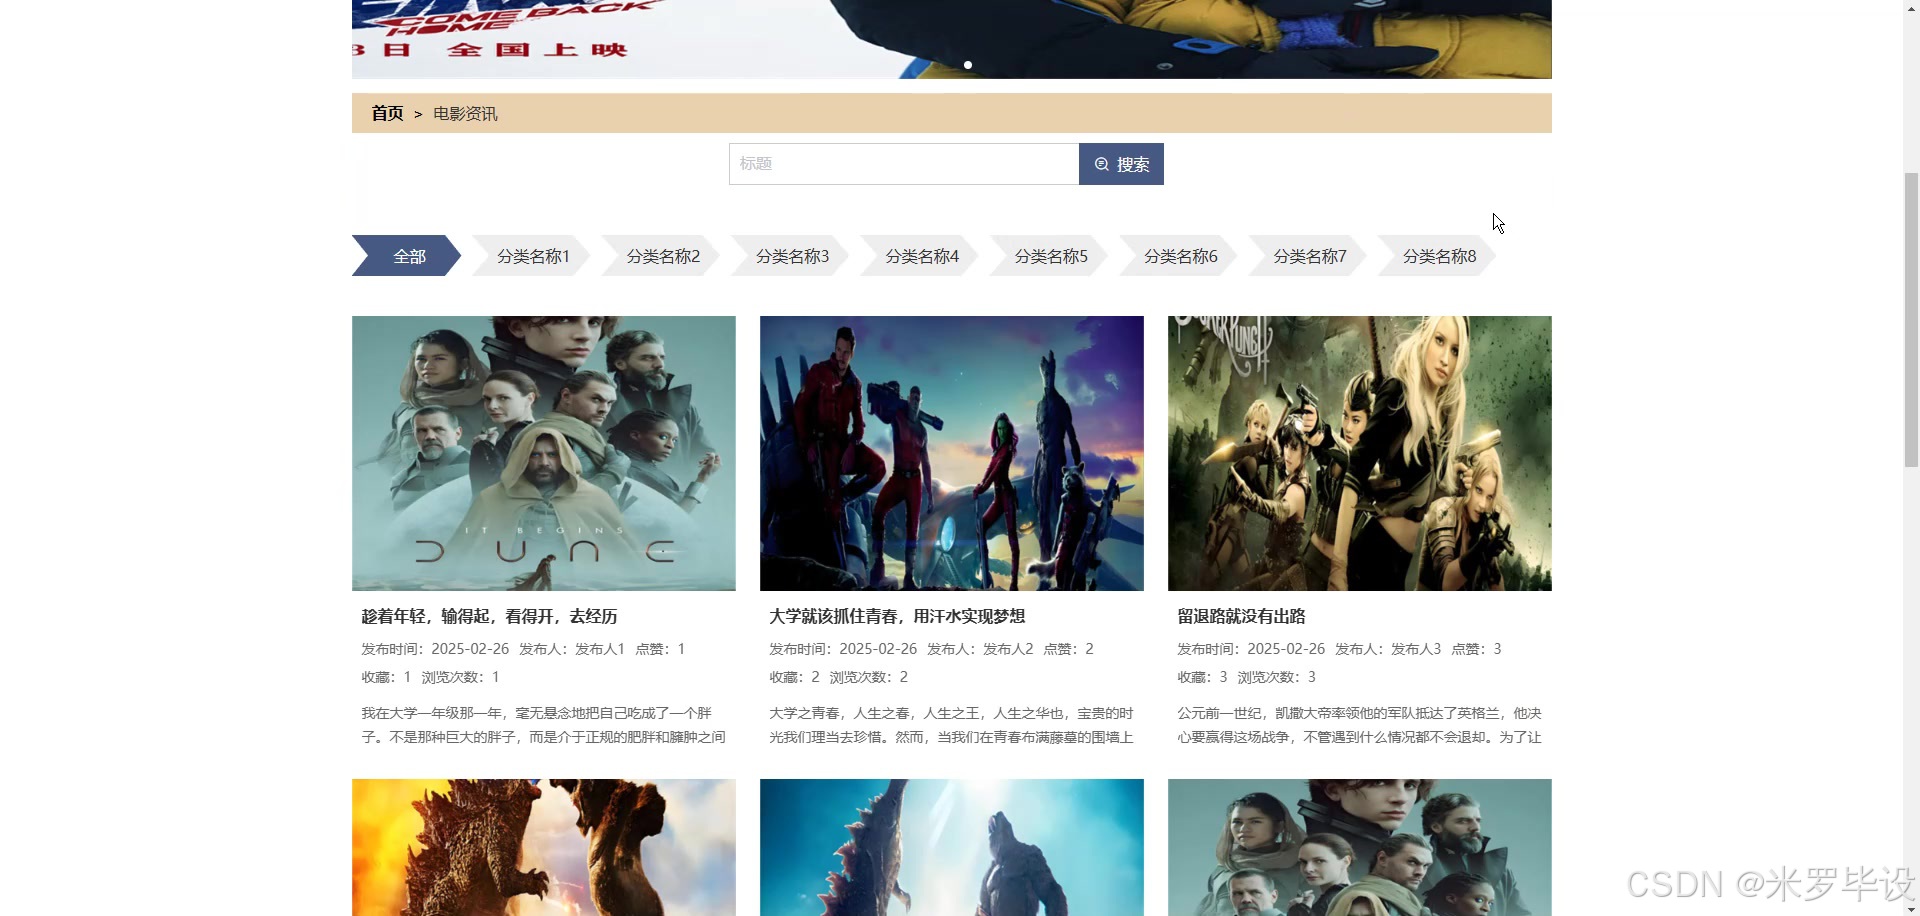
Task: Click the text 浏览次数：2
Action: (869, 677)
